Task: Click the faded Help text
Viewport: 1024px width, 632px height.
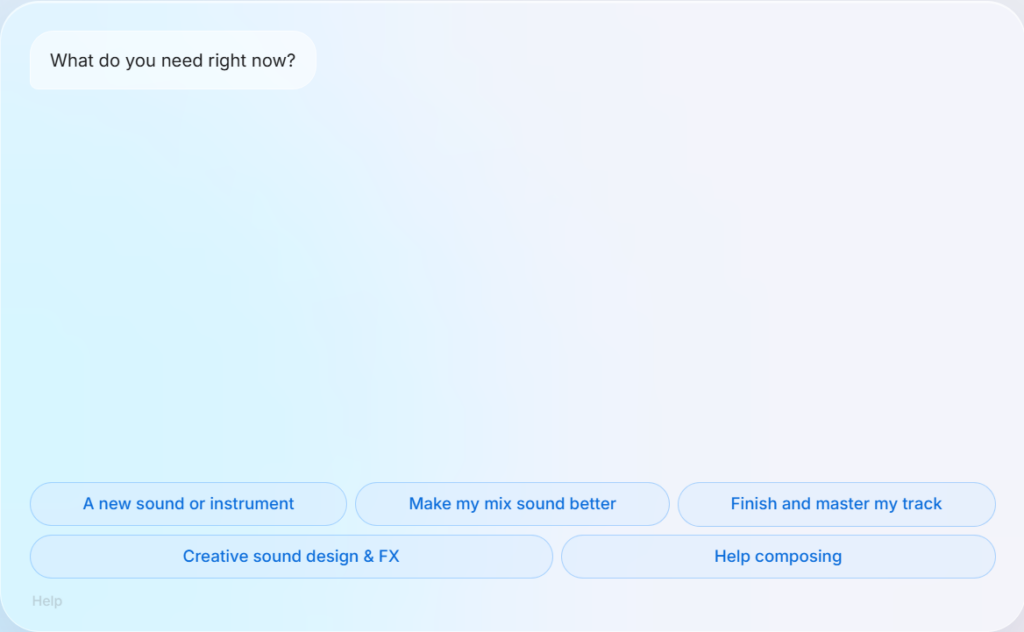Action: coord(47,601)
